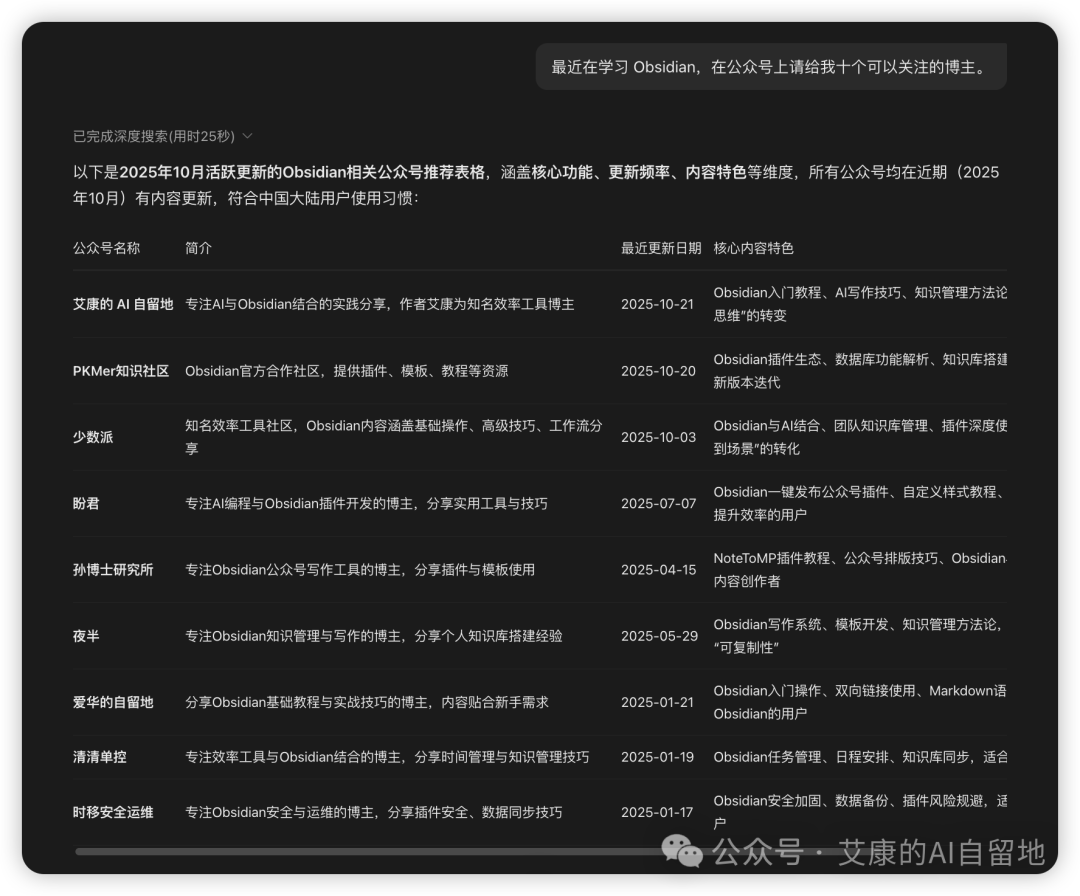Click the 夜半 name cell
The image size is (1080, 896).
tap(86, 636)
